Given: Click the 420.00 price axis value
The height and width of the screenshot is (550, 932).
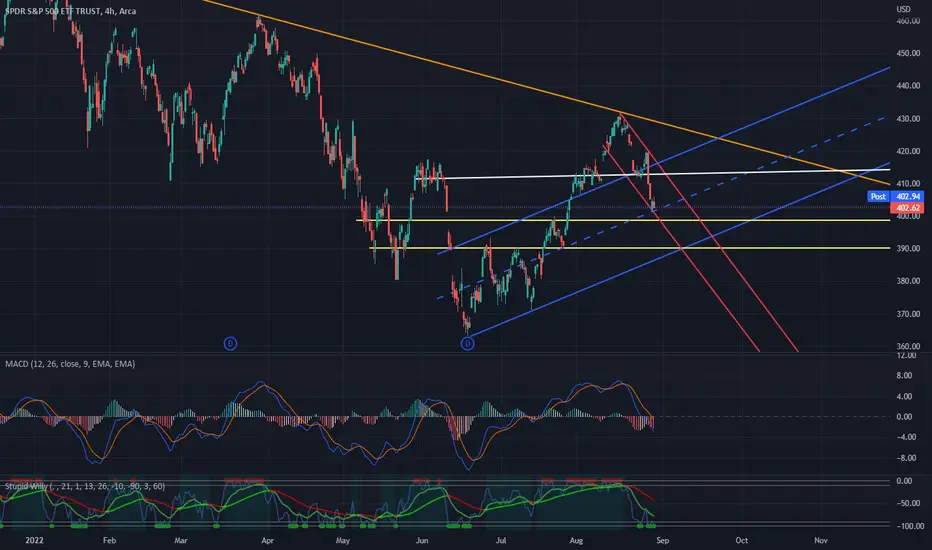Looking at the screenshot, I should (x=908, y=151).
